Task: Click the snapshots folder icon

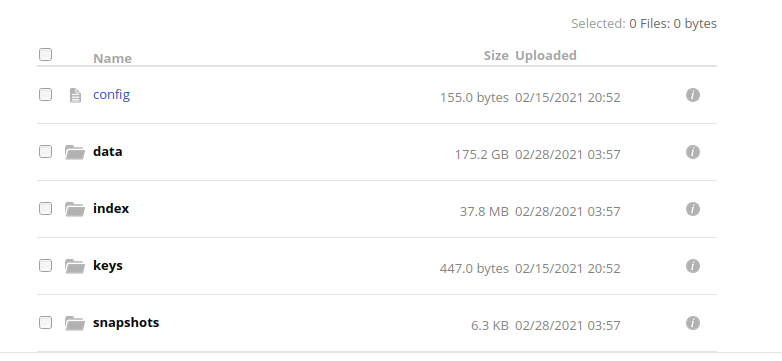Action: (x=75, y=323)
